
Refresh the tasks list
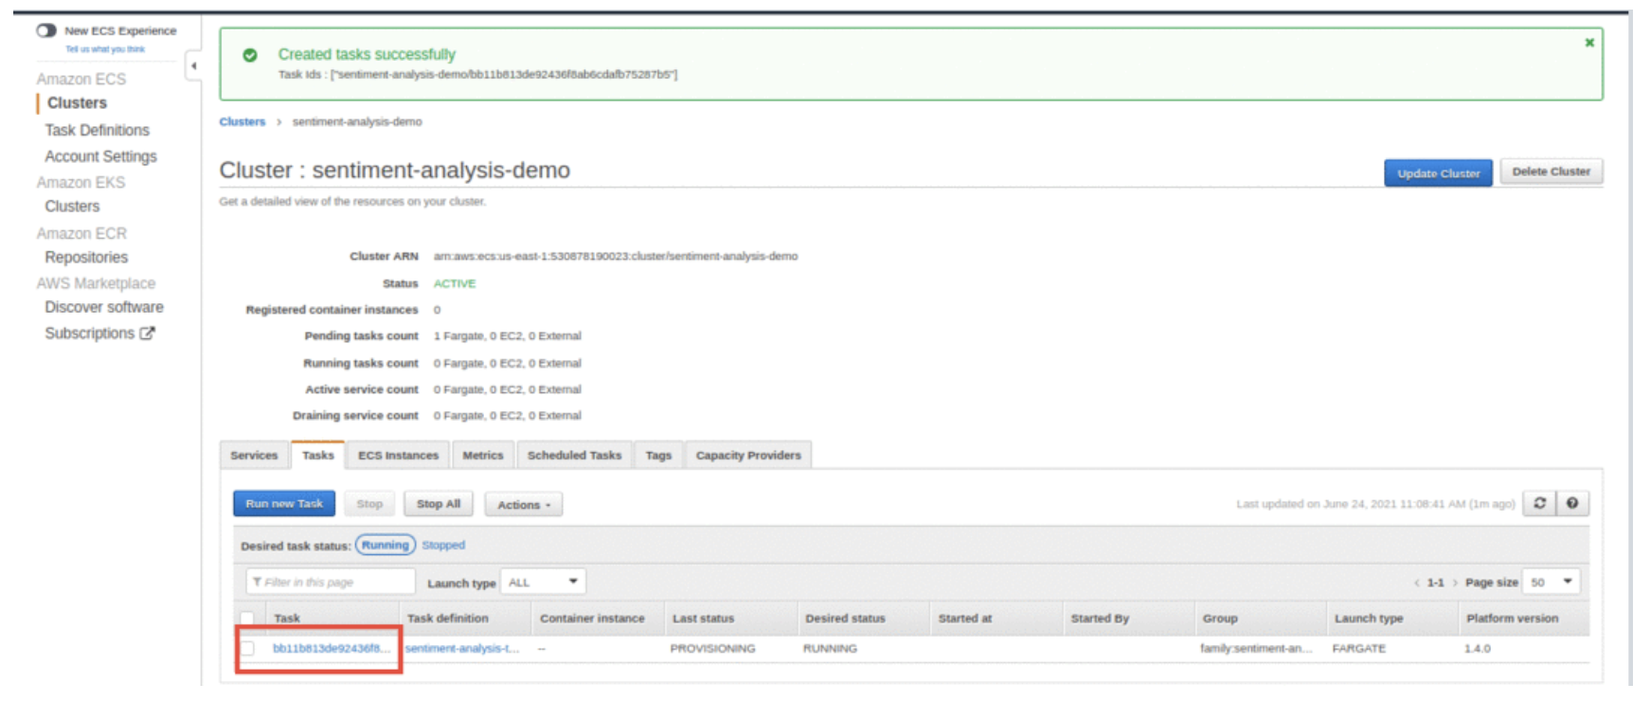click(1539, 504)
